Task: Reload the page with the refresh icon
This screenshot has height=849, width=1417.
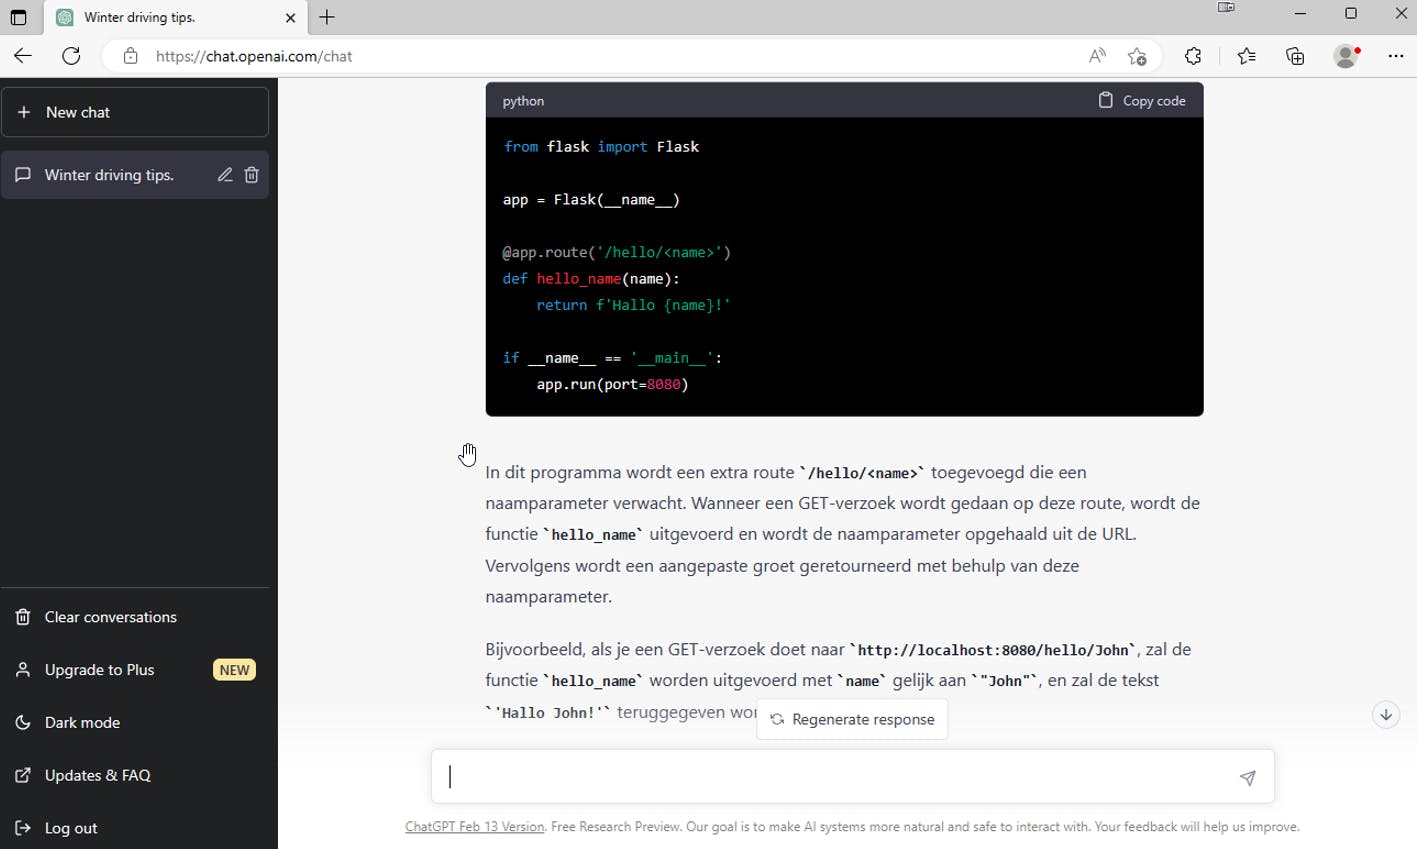Action: [x=71, y=56]
